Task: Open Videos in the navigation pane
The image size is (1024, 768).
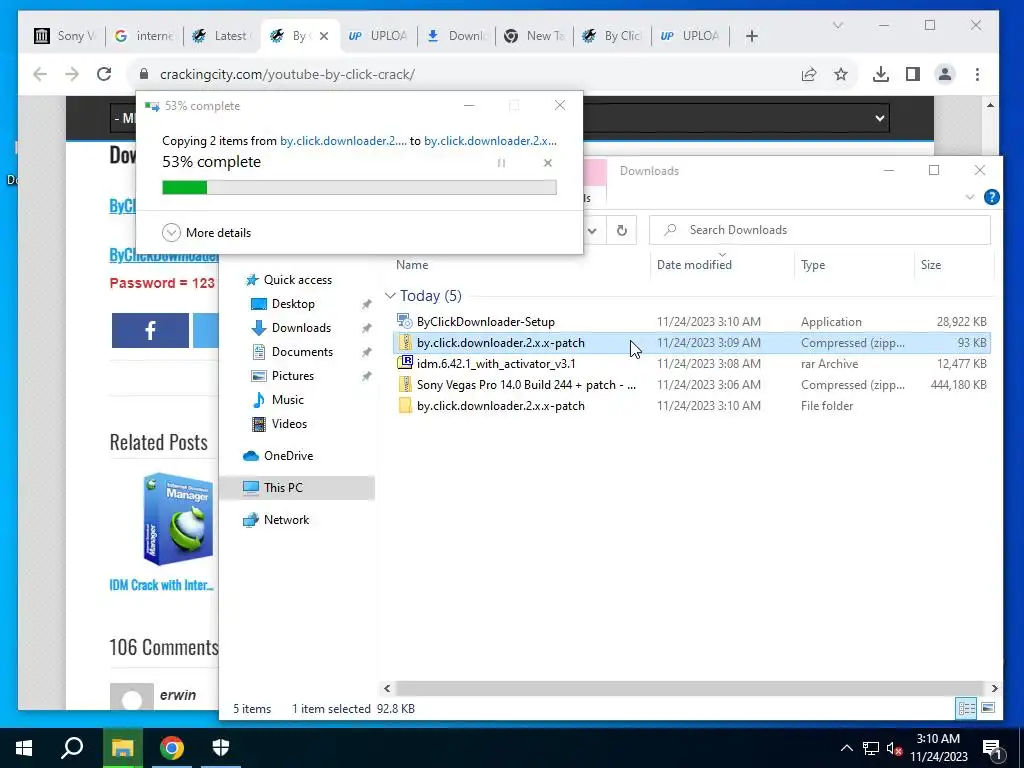Action: tap(289, 424)
